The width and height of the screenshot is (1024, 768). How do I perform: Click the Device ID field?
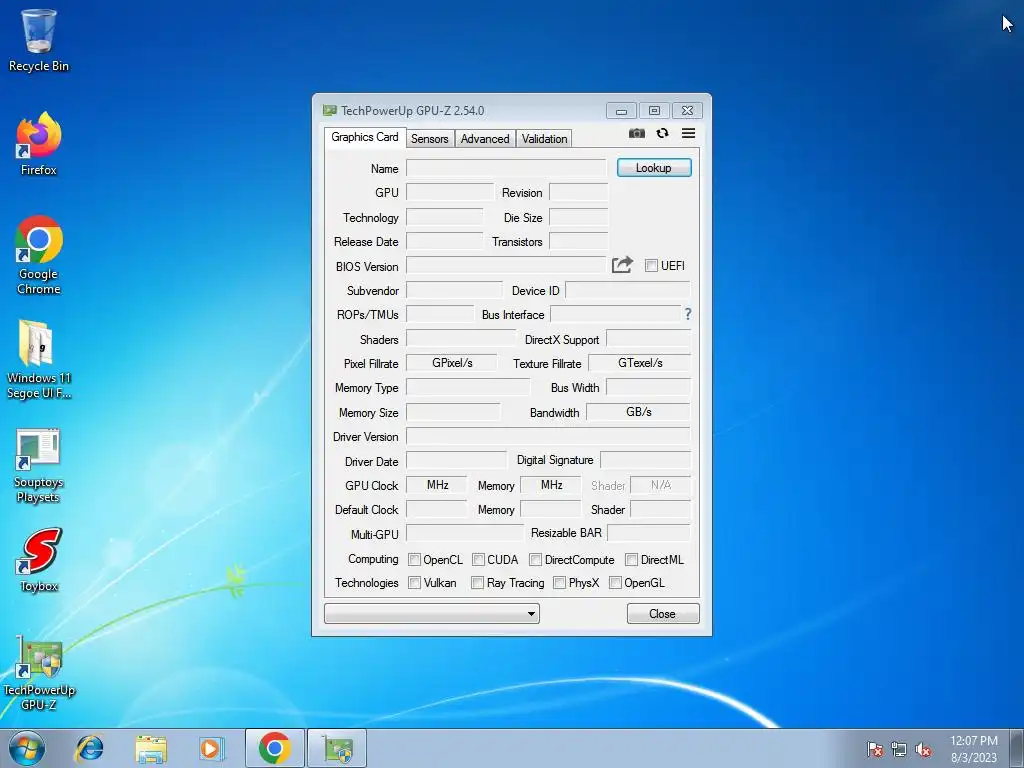click(x=628, y=290)
